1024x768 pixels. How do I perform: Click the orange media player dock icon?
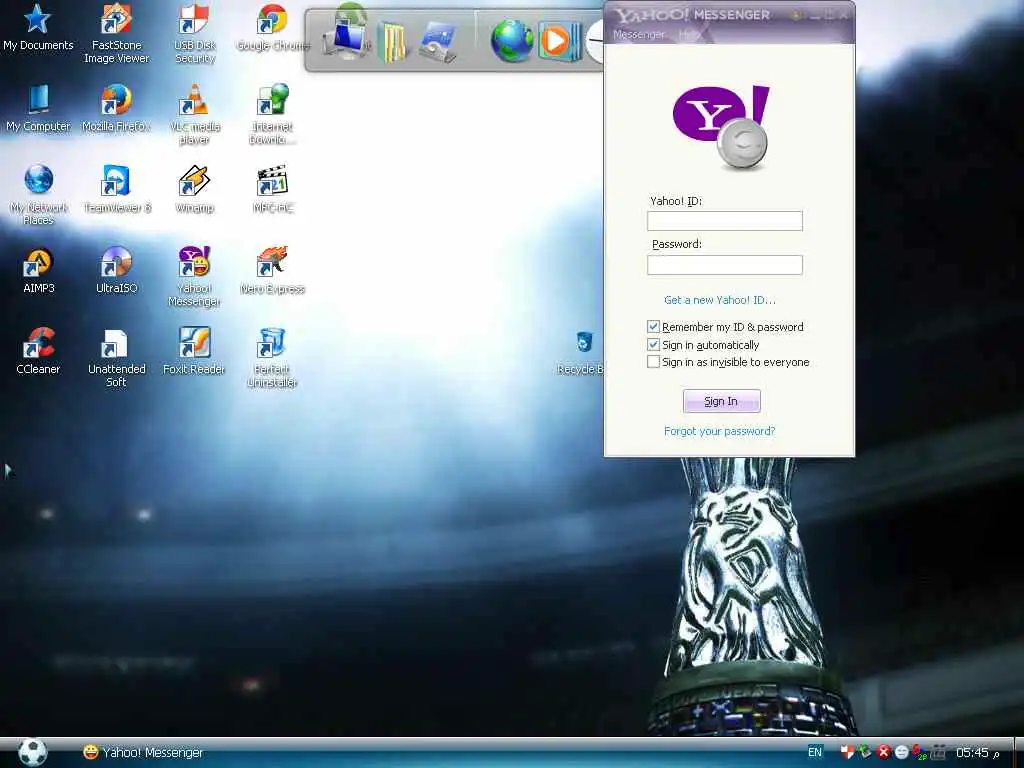click(x=559, y=40)
